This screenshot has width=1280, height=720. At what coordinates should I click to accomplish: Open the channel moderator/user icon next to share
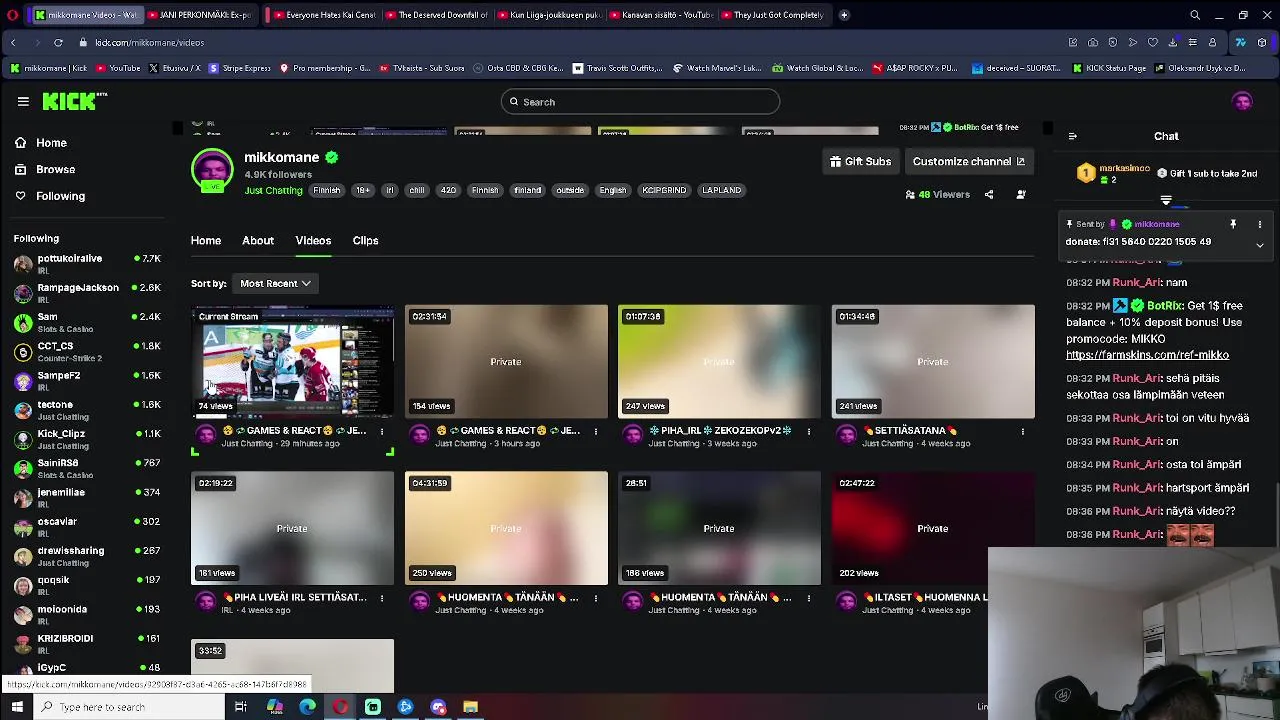[1021, 194]
